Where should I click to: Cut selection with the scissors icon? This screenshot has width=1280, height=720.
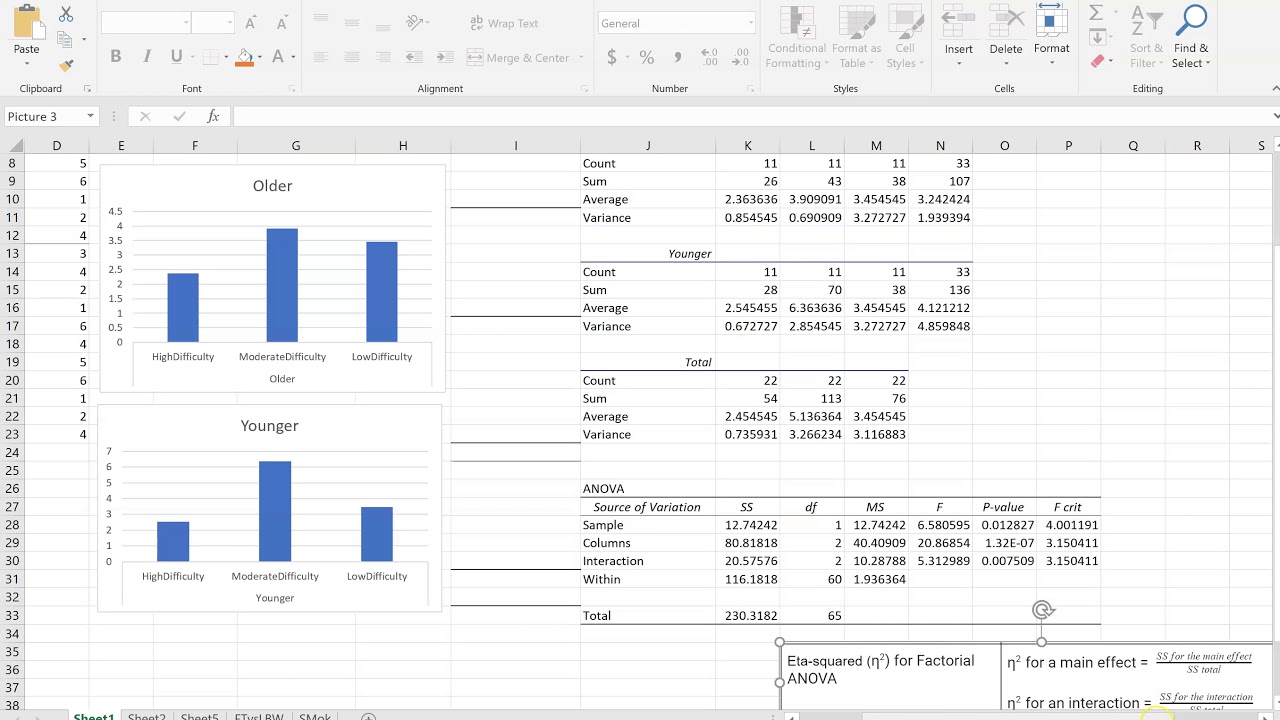[66, 14]
